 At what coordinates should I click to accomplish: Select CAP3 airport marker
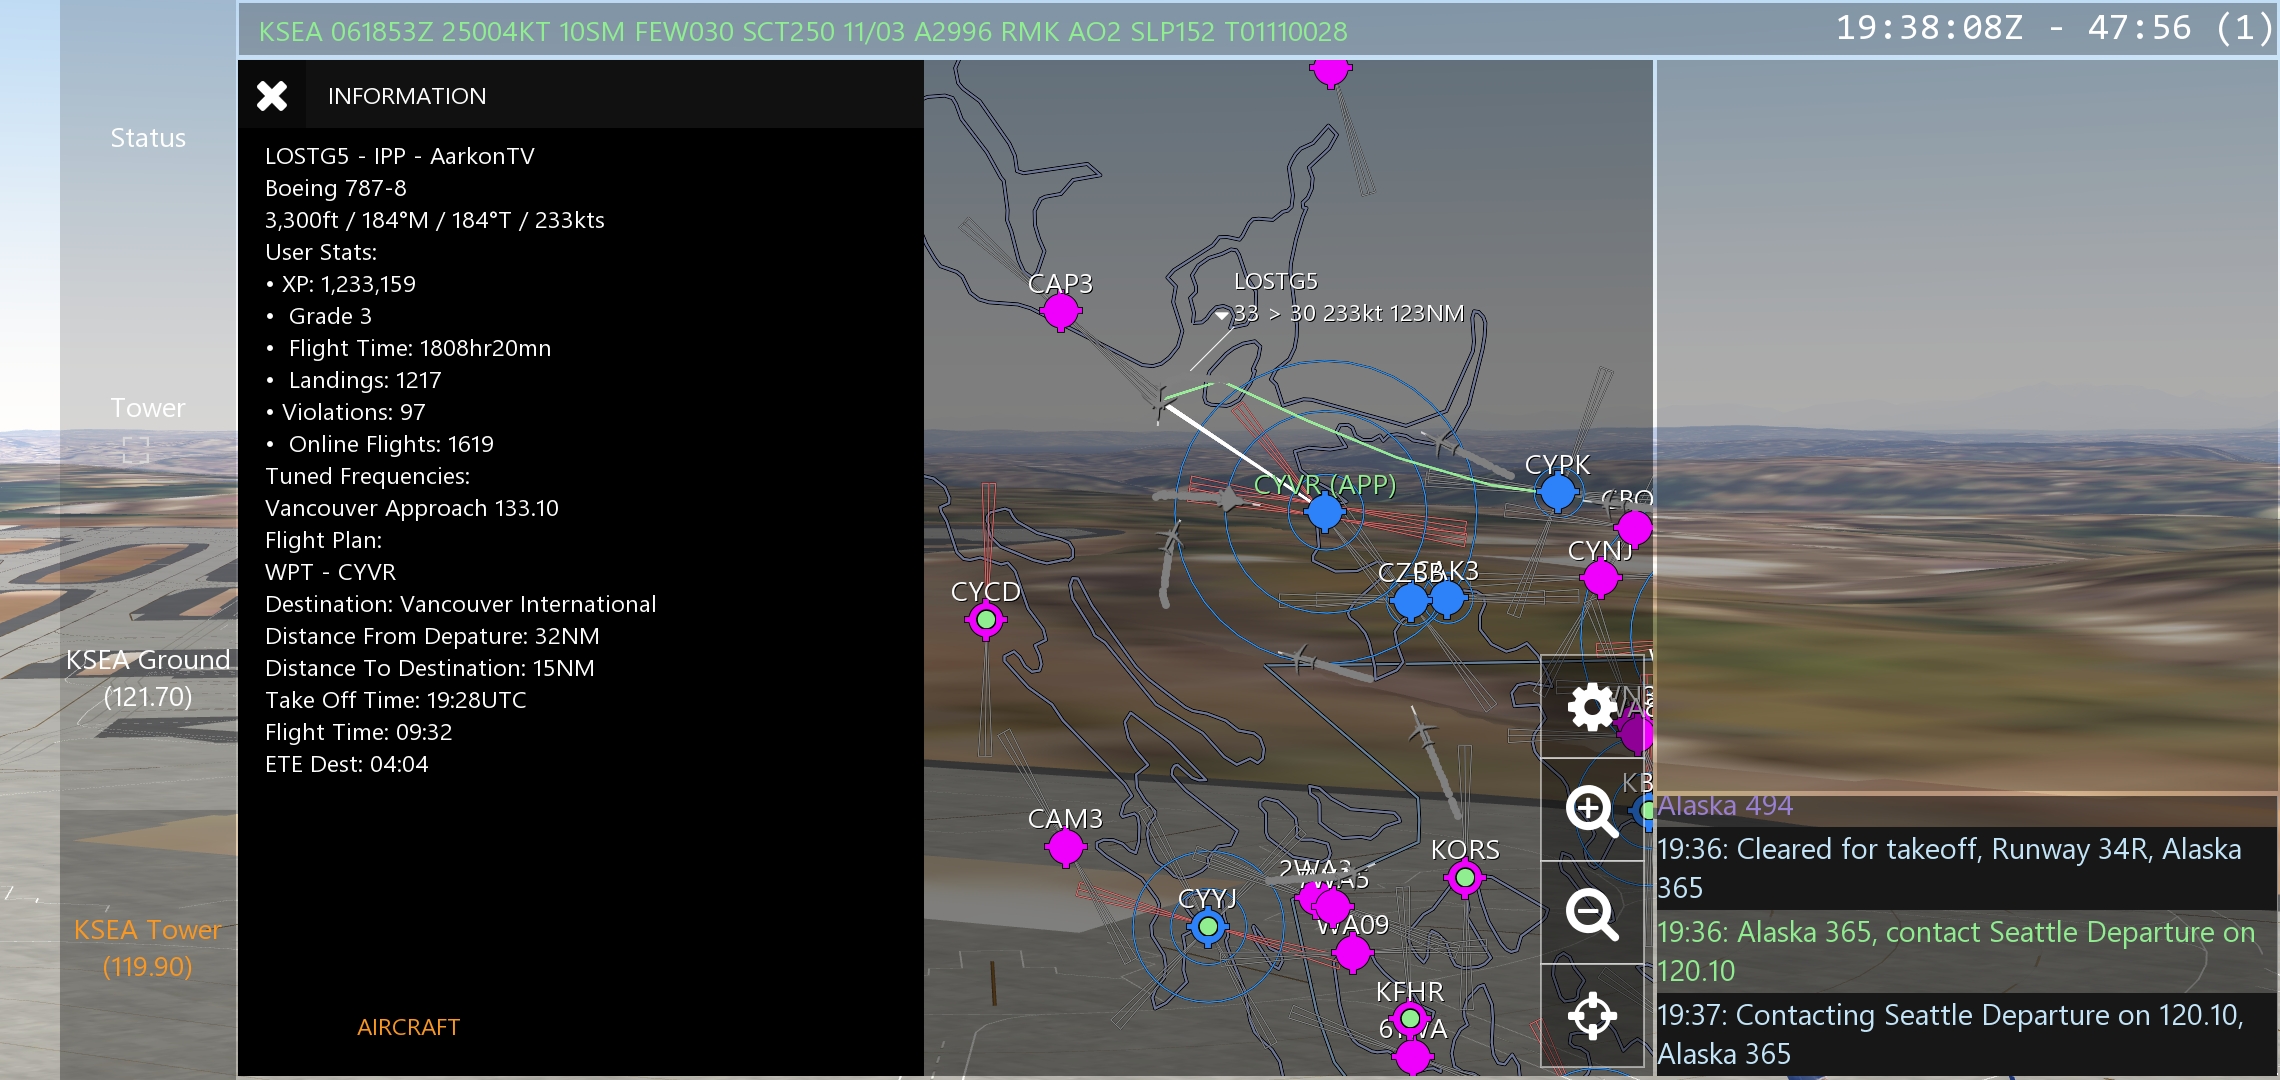1060,313
